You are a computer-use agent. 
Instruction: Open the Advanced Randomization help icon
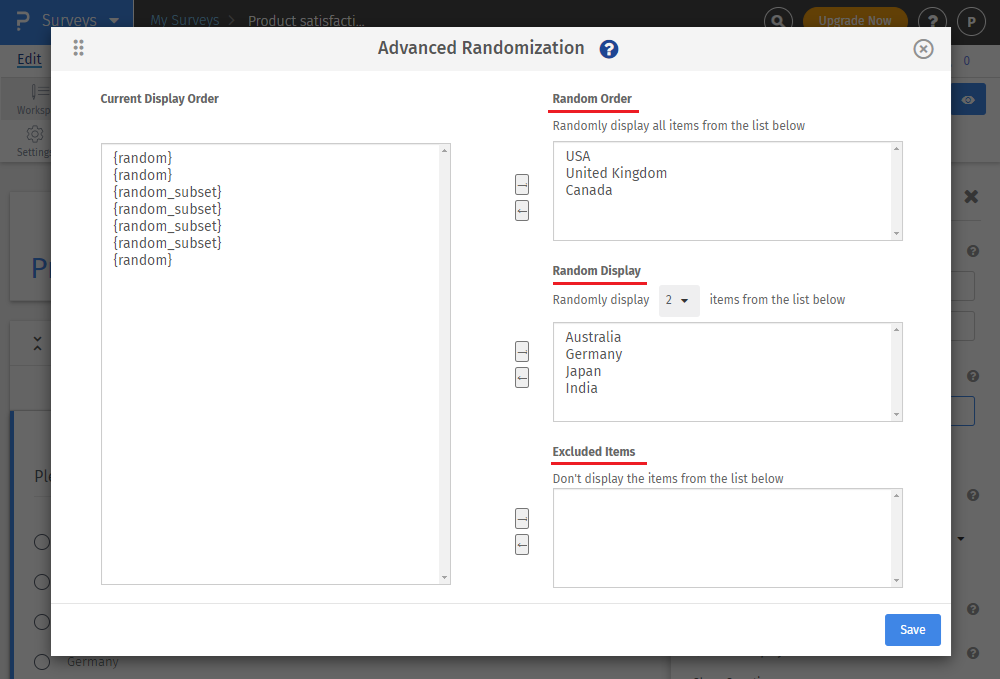[x=609, y=48]
